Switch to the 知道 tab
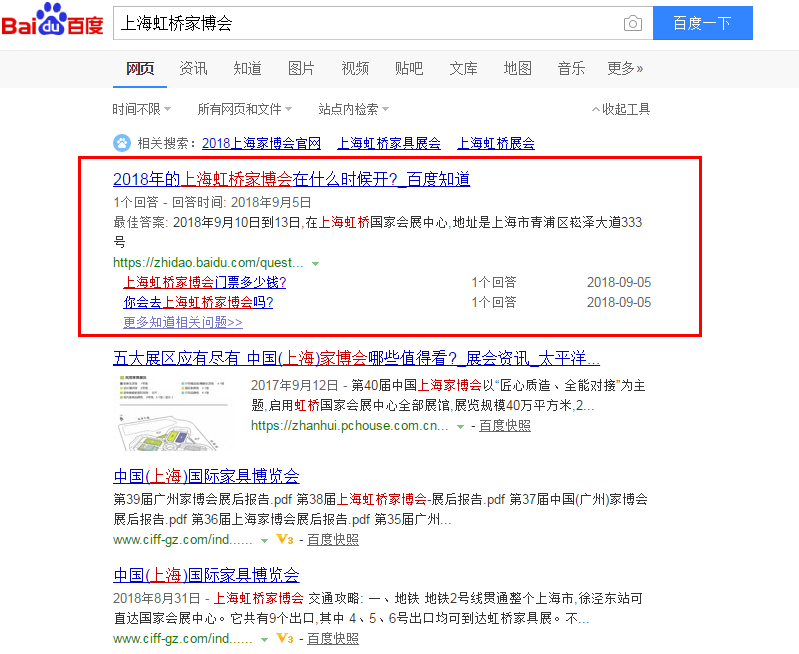Screen dimensions: 799x654 point(247,68)
